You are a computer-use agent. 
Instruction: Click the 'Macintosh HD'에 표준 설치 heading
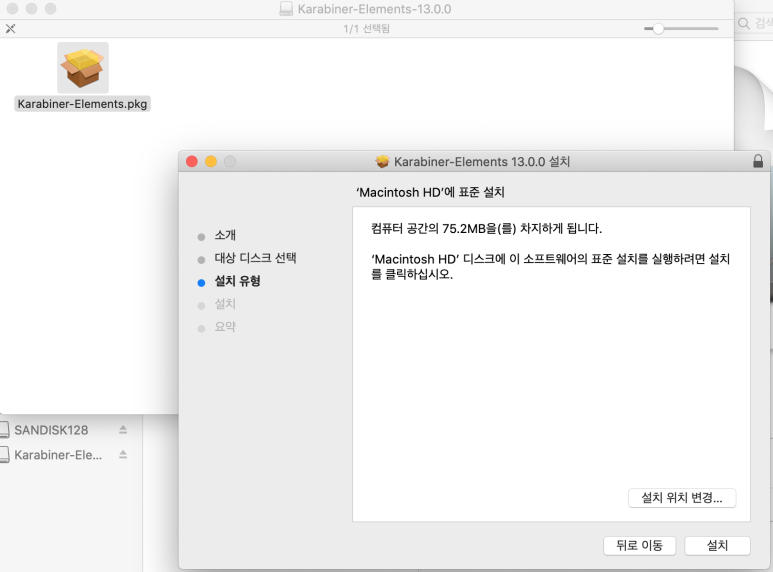(x=430, y=192)
